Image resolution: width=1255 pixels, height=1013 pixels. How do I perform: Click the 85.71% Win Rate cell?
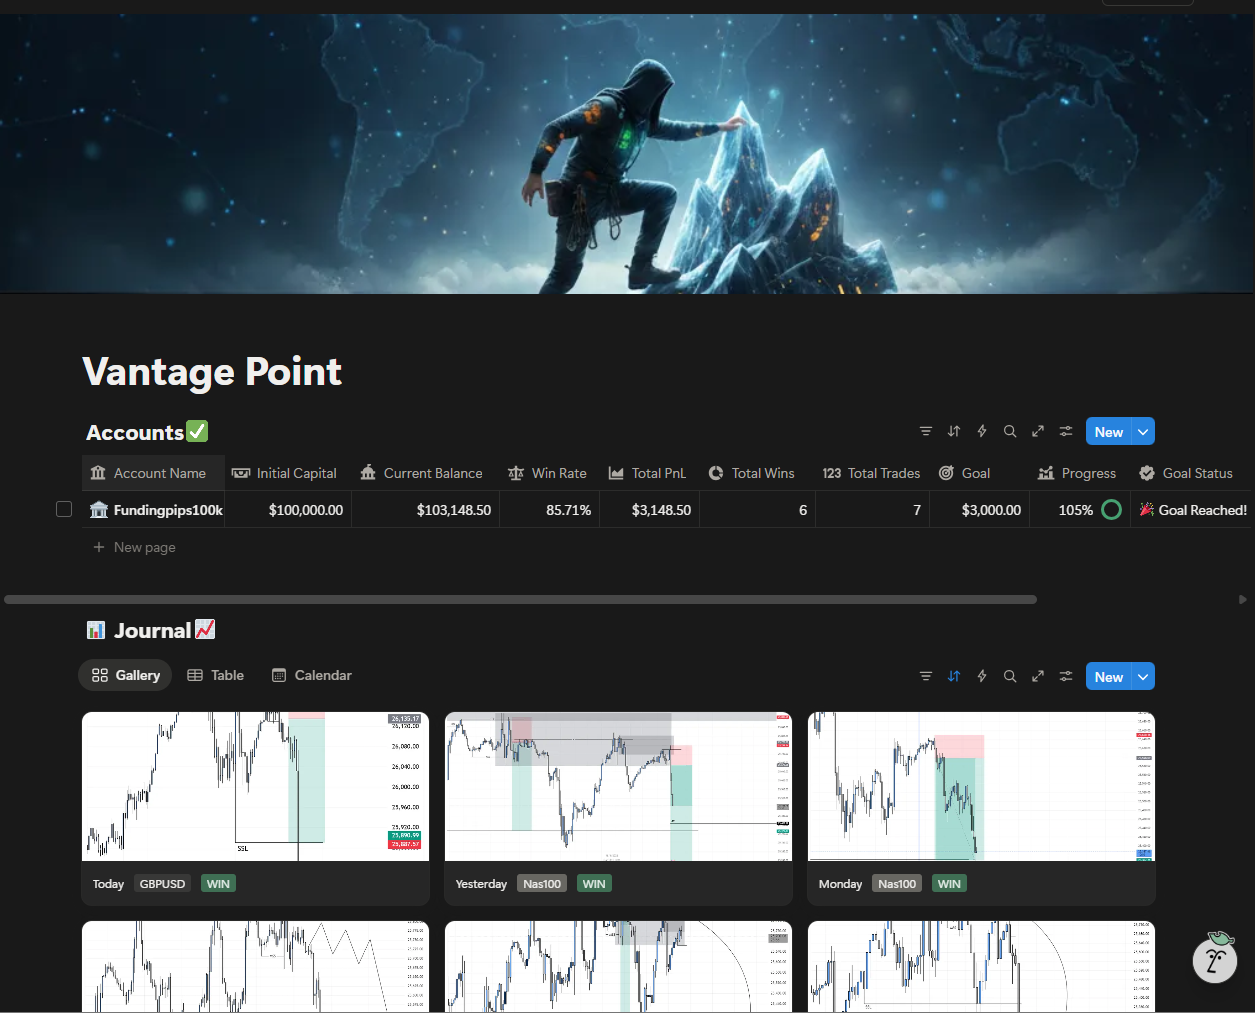549,510
